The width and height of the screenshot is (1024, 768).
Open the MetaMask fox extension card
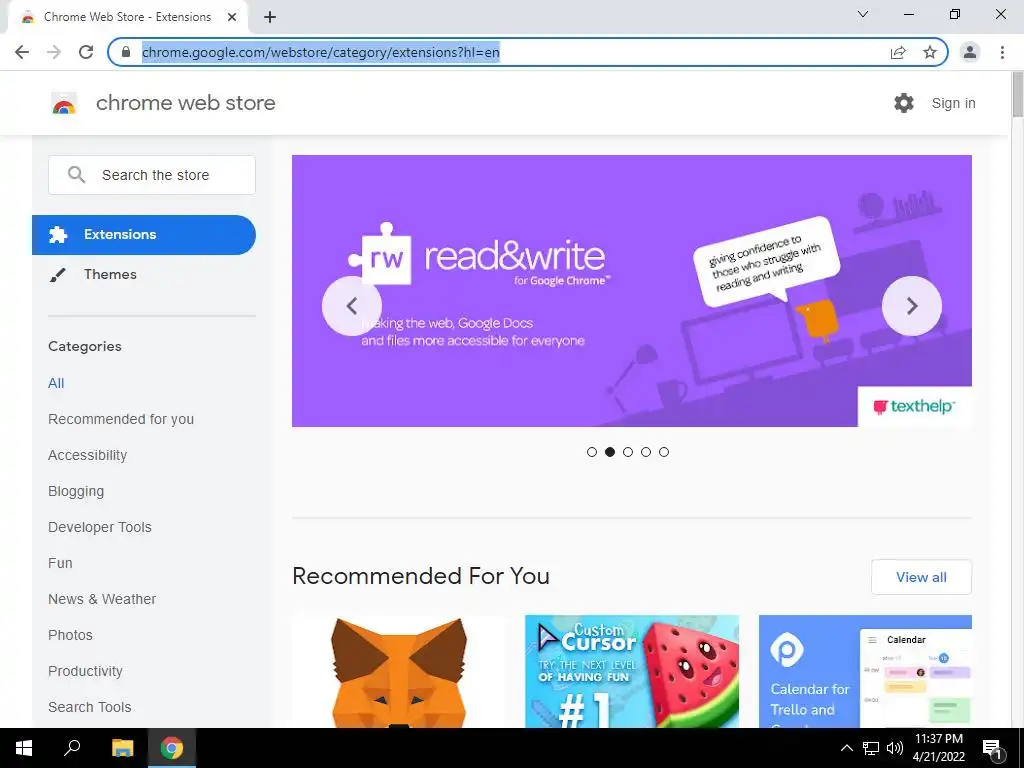pos(398,671)
